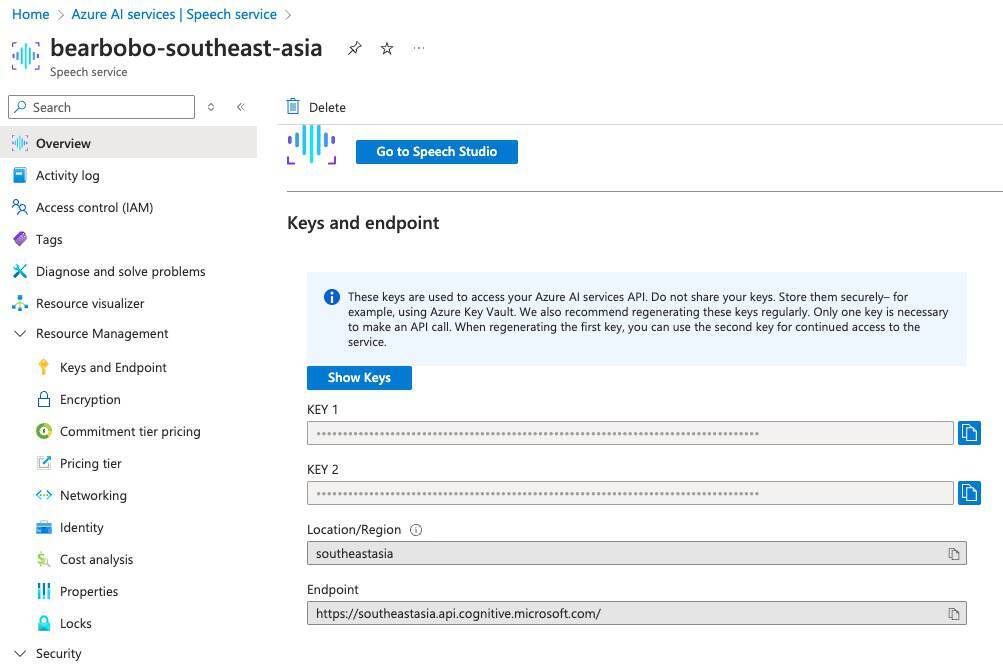Copy KEY 2 to clipboard

(968, 493)
